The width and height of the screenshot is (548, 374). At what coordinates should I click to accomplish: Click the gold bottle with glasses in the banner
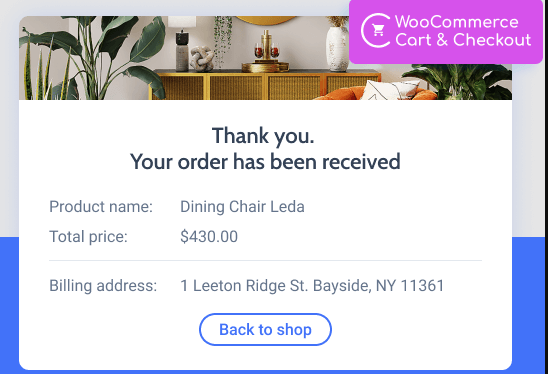point(266,51)
